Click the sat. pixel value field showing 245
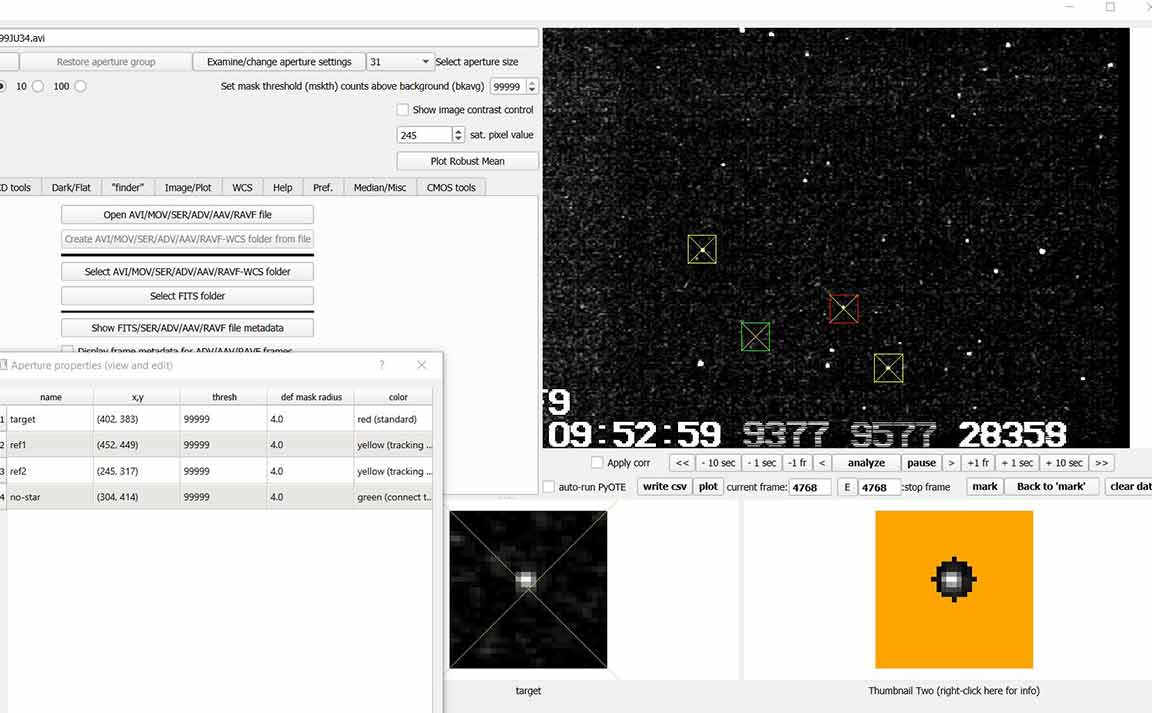 point(425,135)
